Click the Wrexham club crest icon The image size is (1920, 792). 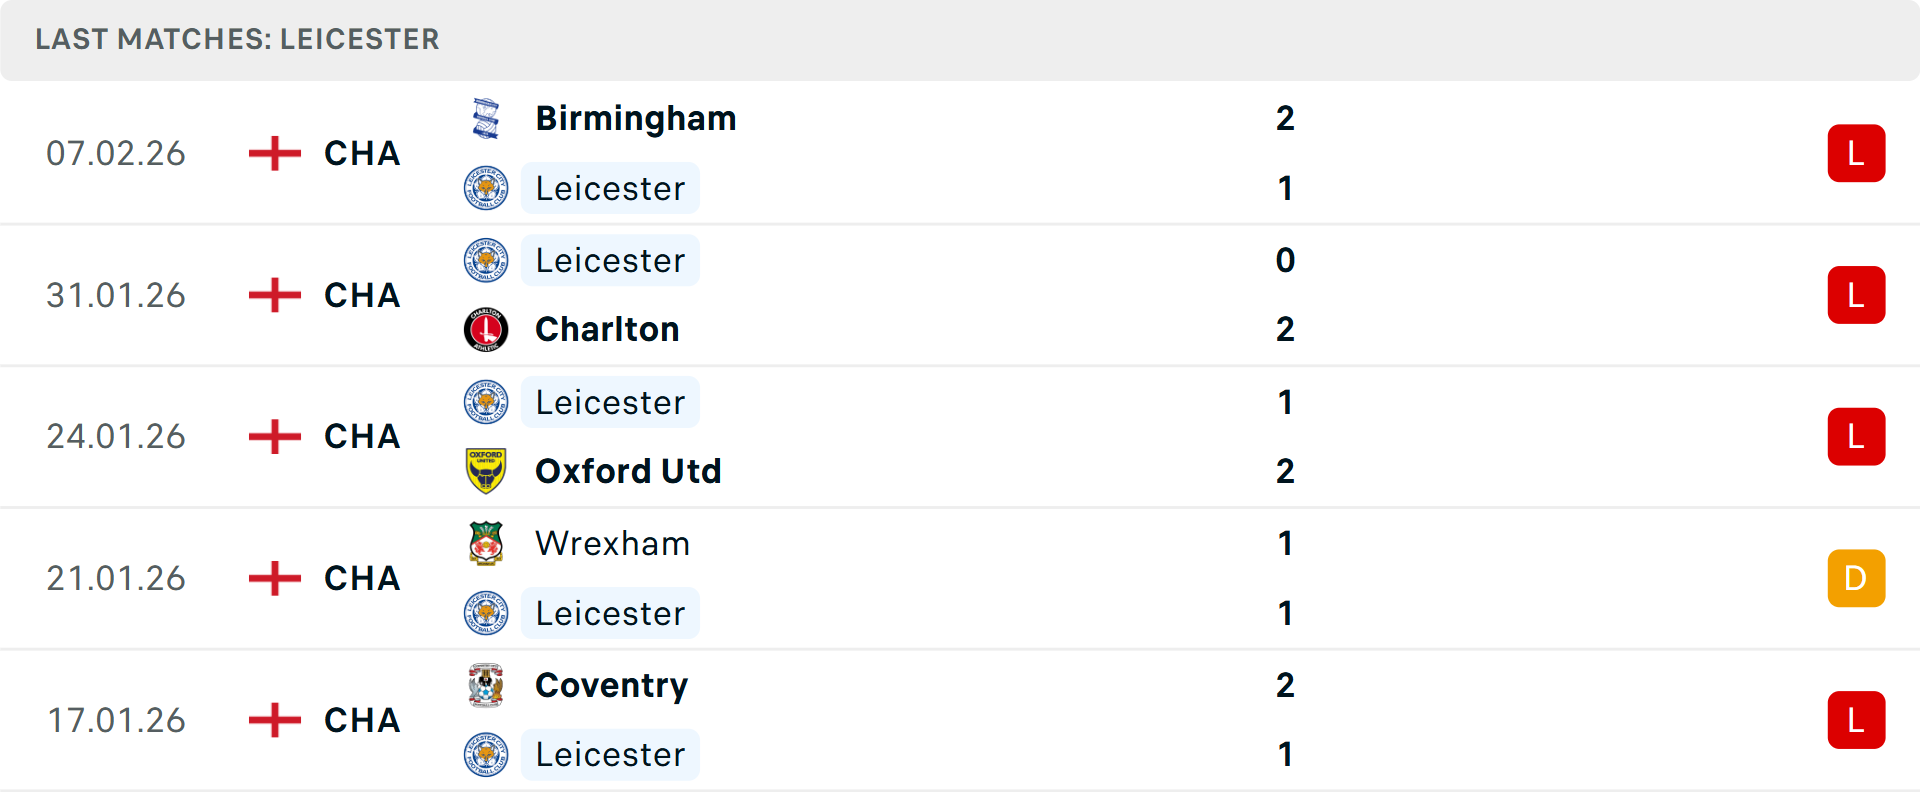click(486, 544)
